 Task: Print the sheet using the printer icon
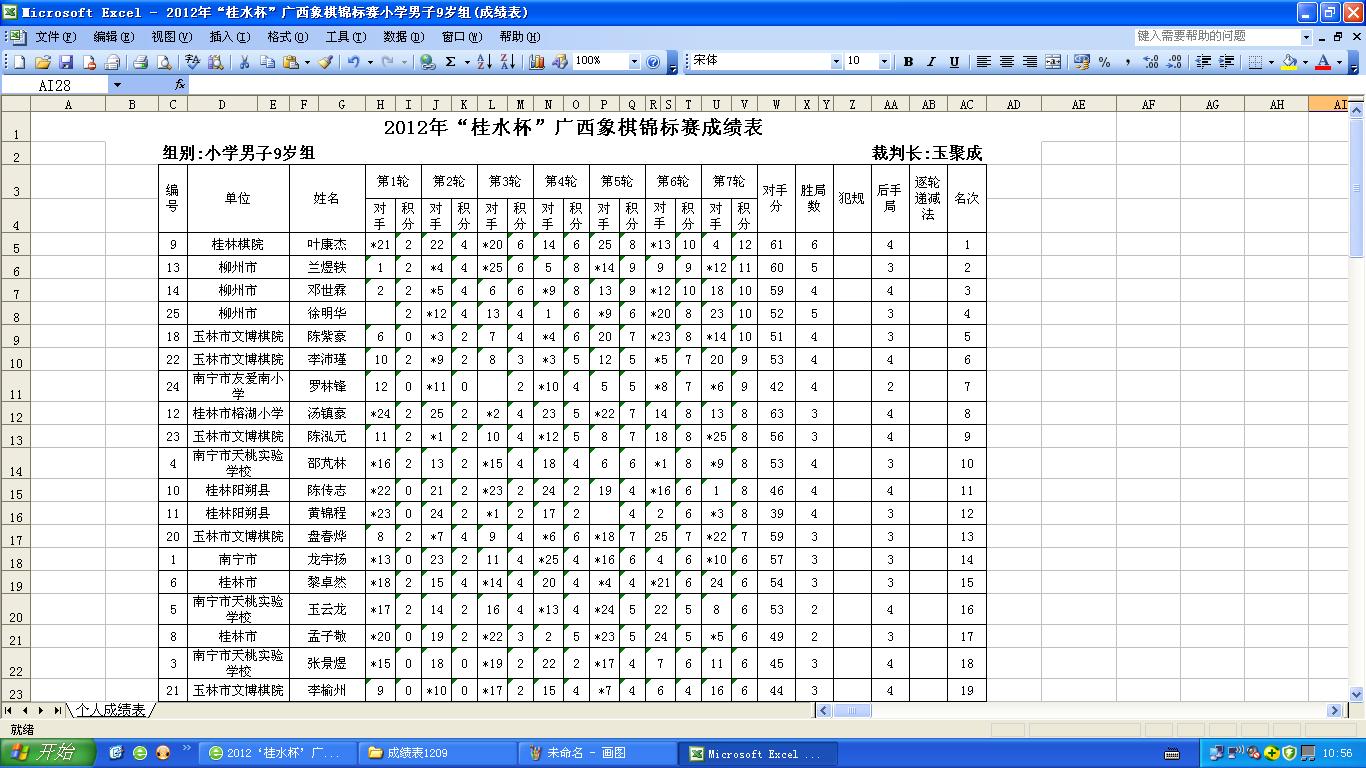[x=140, y=61]
